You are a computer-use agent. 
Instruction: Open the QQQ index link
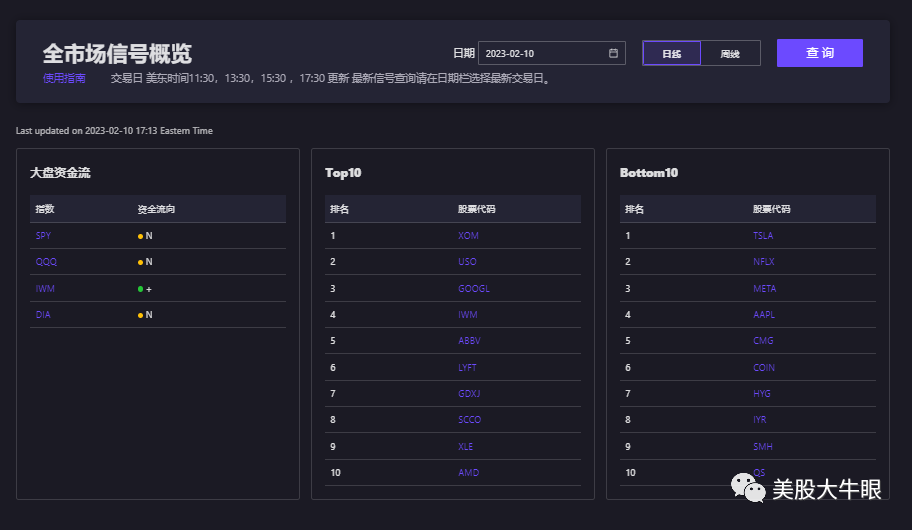(x=46, y=262)
